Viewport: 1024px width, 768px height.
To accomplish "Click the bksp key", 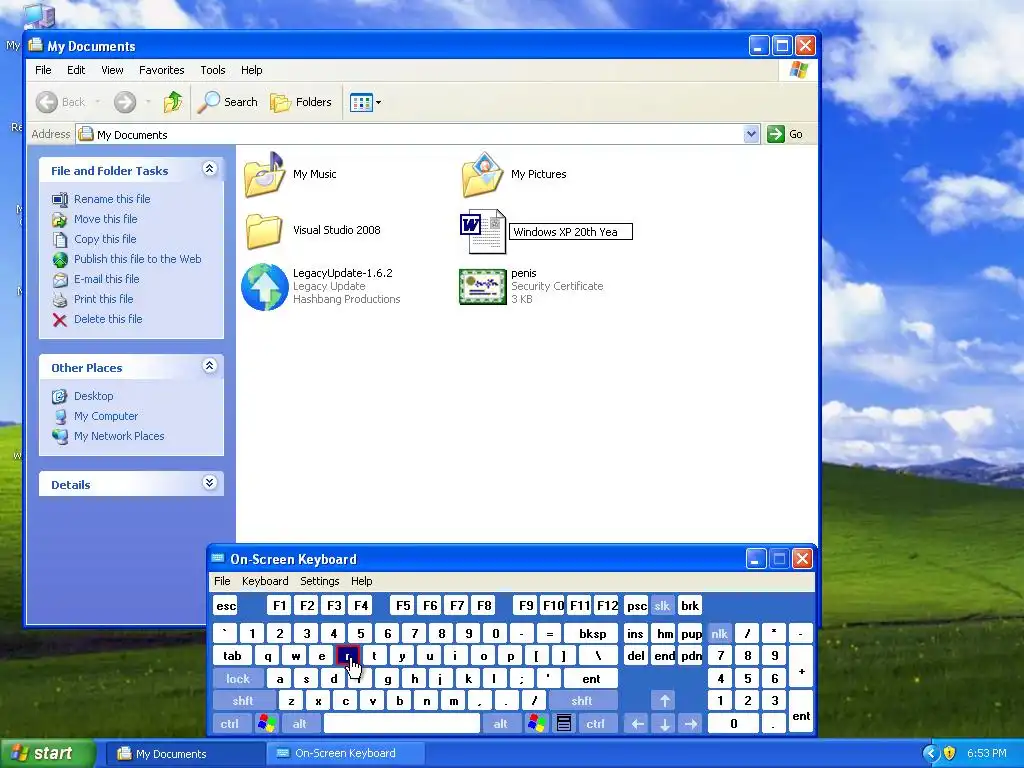I will pyautogui.click(x=592, y=633).
